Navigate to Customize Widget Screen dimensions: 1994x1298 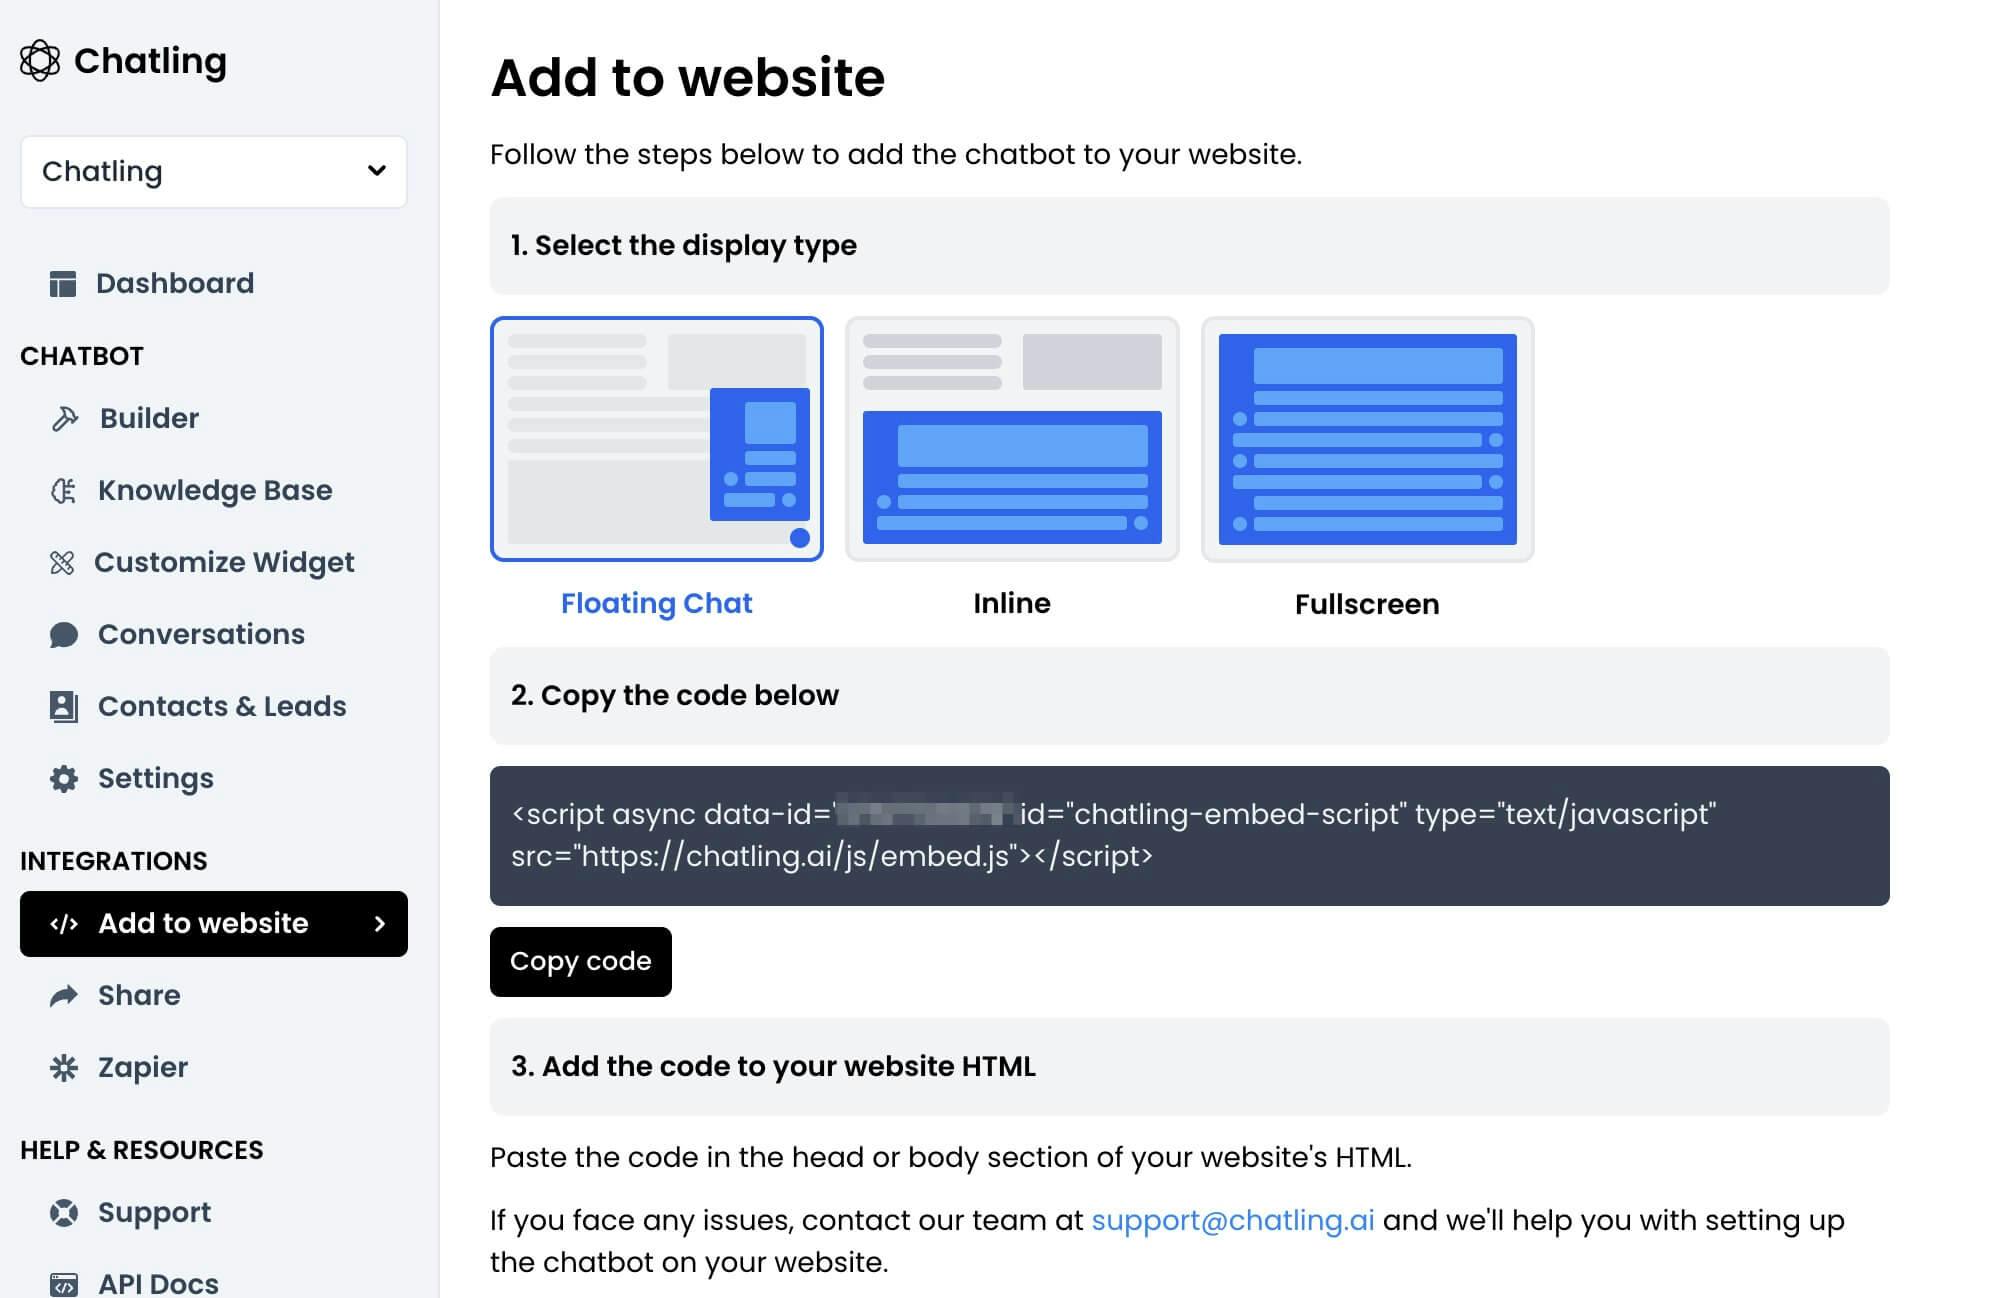pyautogui.click(x=224, y=563)
